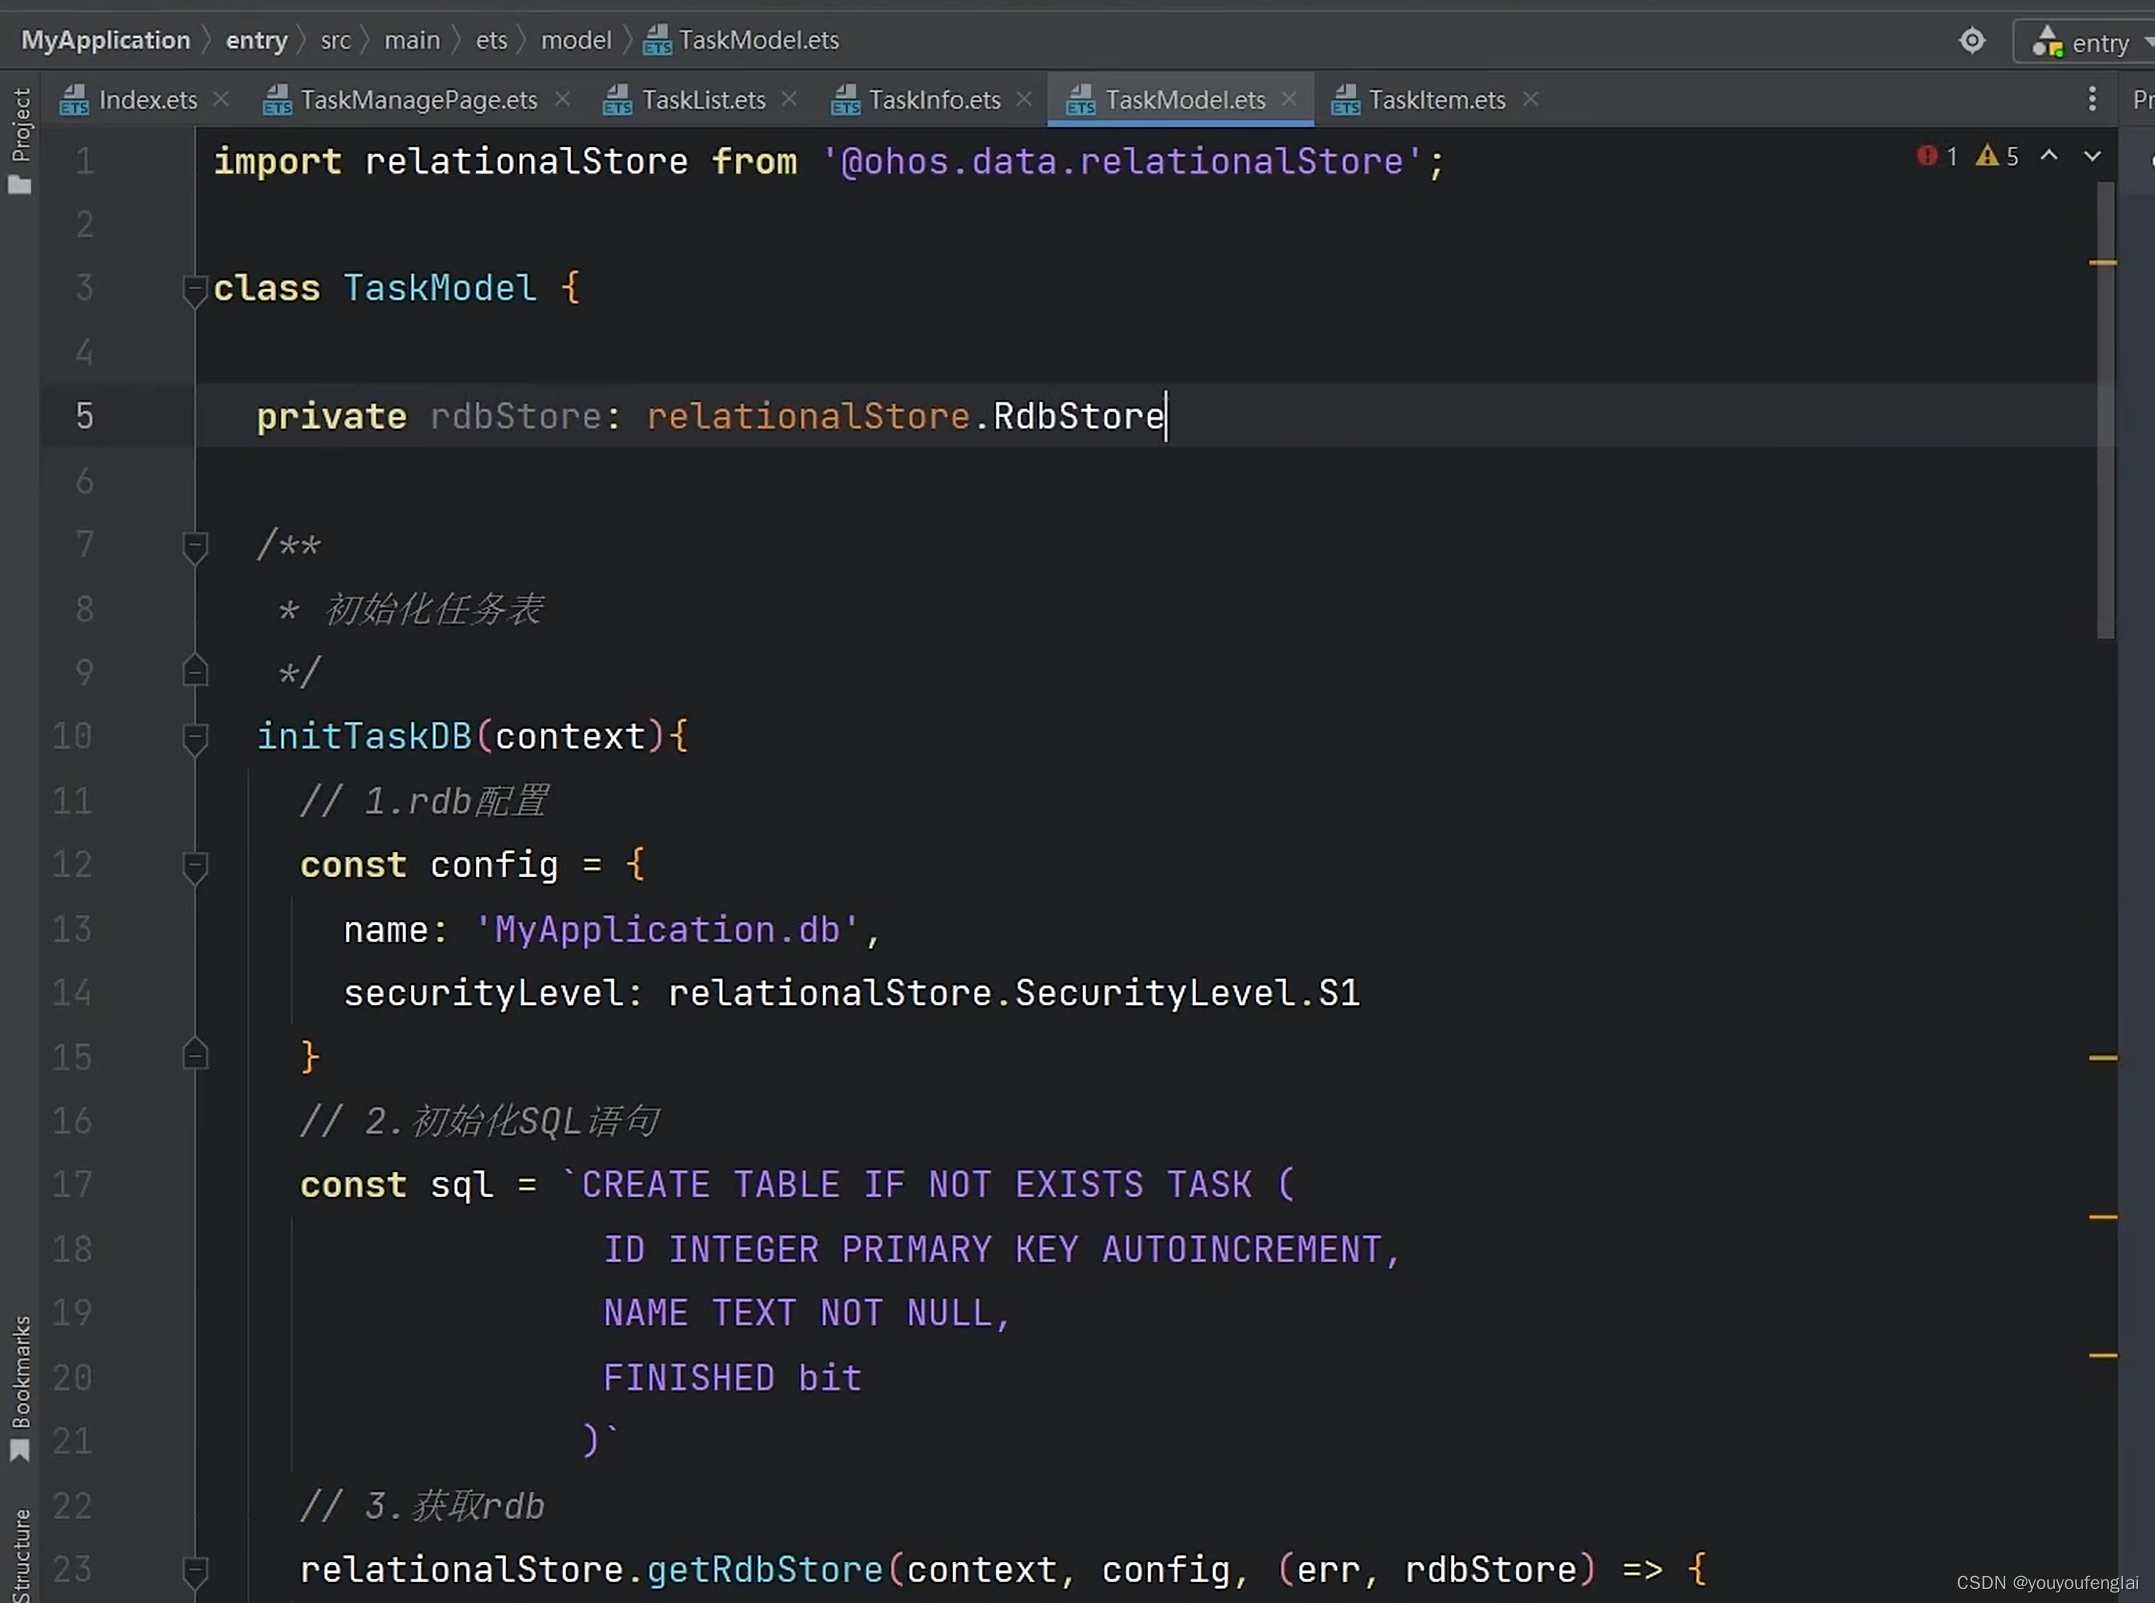Viewport: 2155px width, 1603px height.
Task: Click securityLevel on line 14
Action: click(x=483, y=993)
